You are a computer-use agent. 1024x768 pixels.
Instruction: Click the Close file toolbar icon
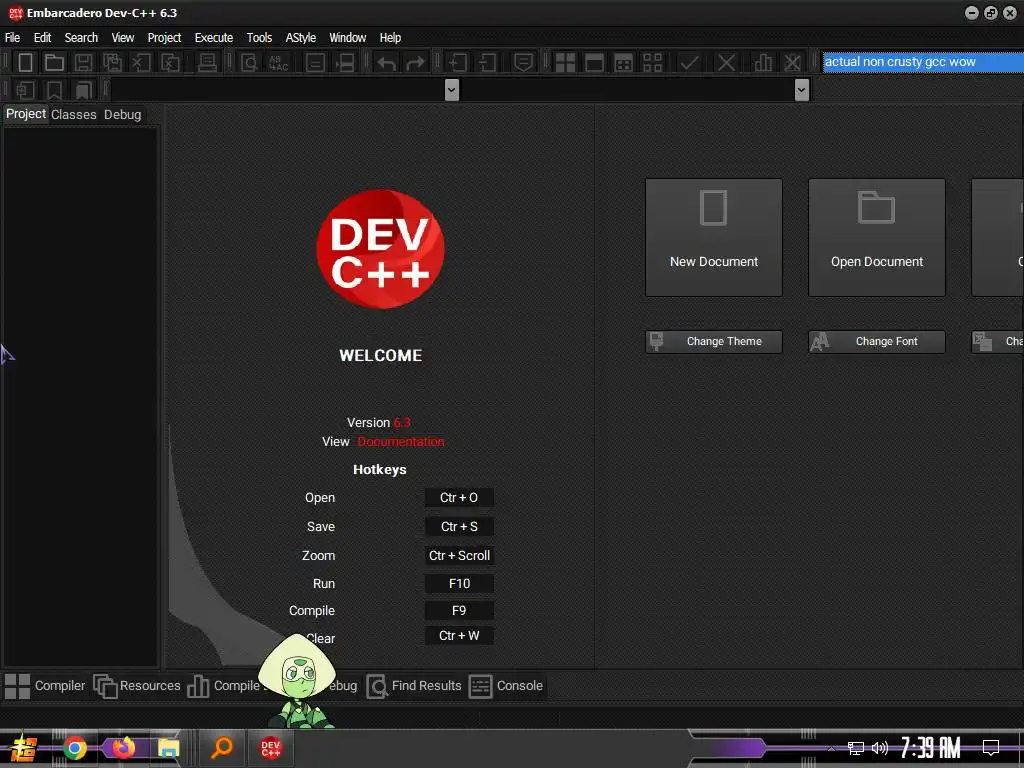[x=141, y=63]
